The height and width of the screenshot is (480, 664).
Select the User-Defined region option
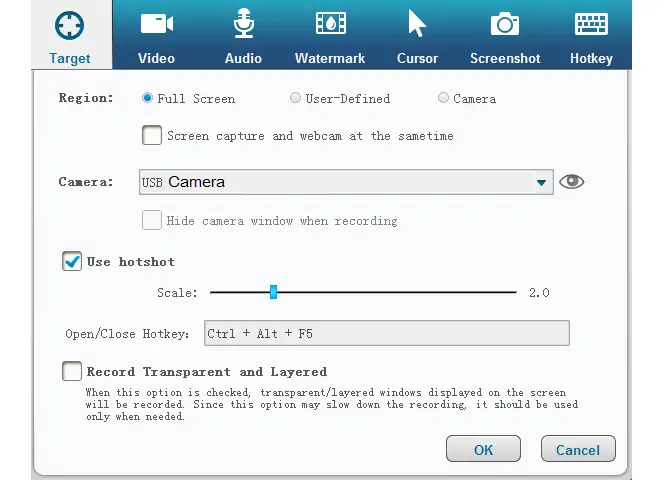295,98
